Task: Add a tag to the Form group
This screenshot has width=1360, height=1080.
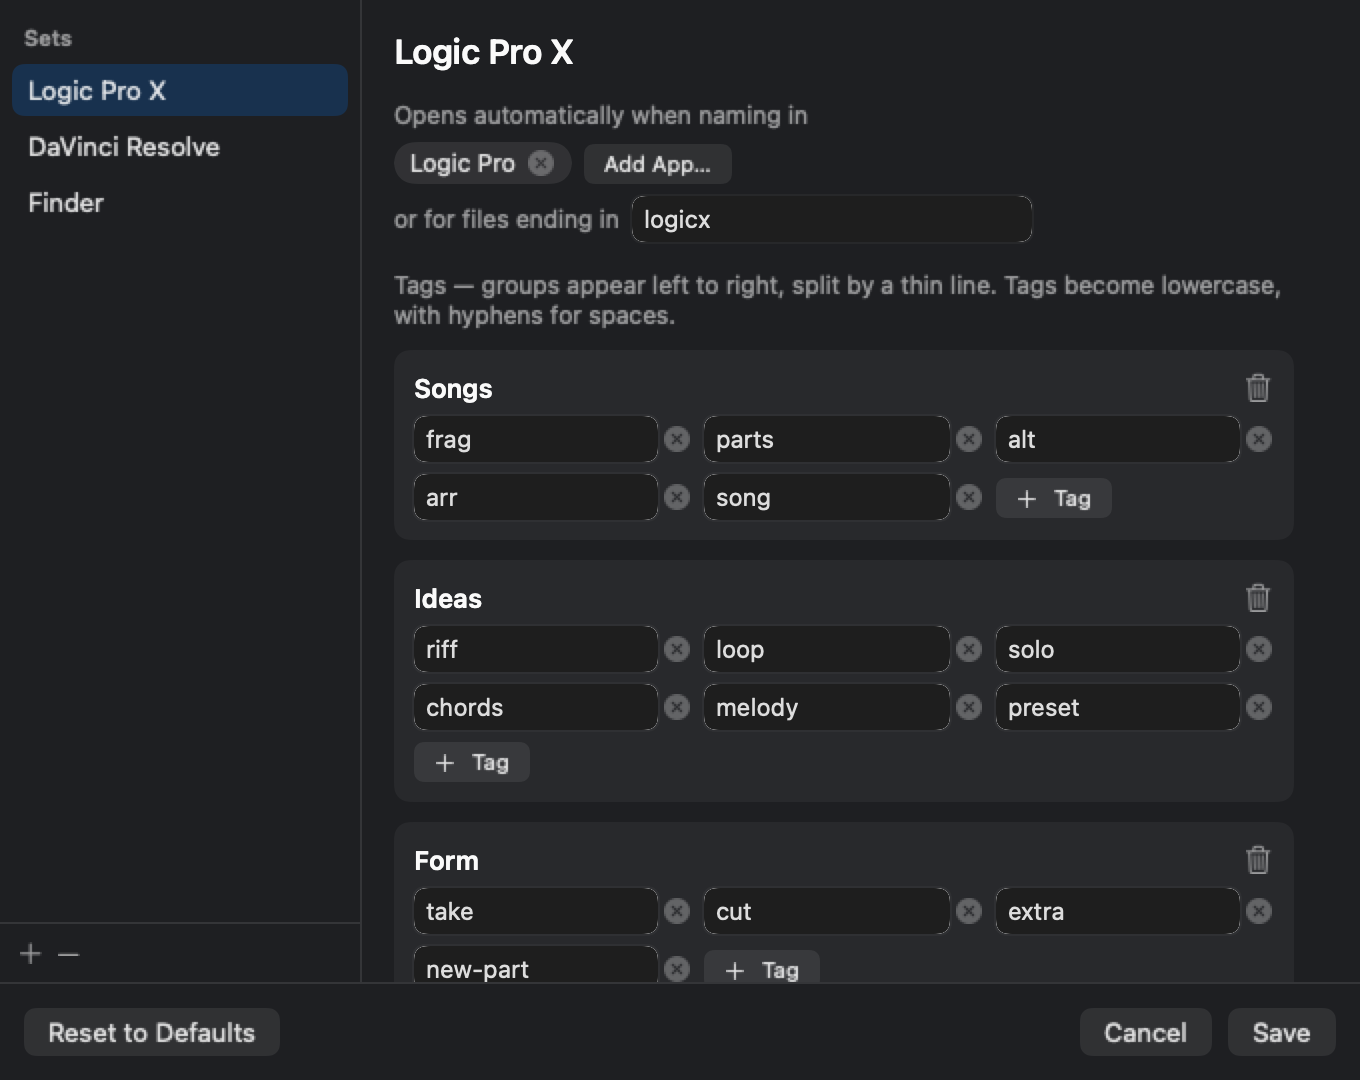Action: [762, 968]
